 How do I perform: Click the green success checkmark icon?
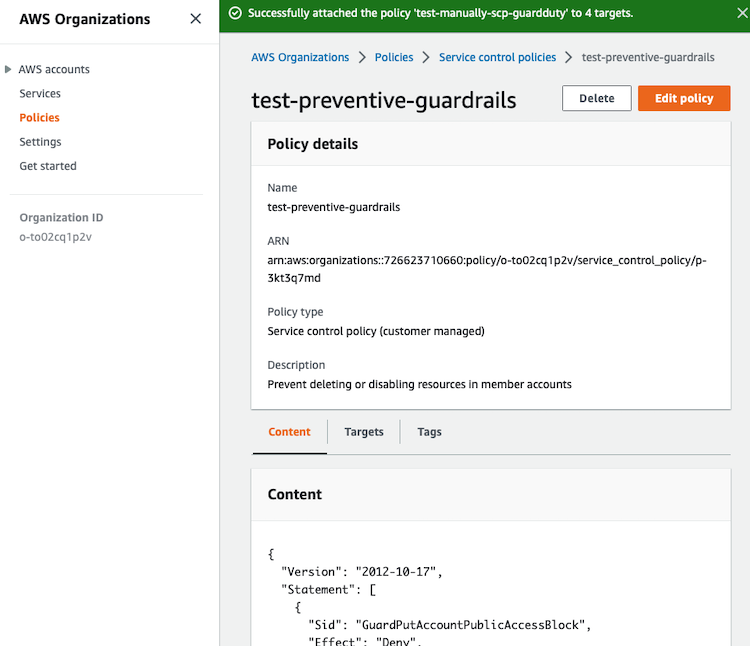pos(235,13)
